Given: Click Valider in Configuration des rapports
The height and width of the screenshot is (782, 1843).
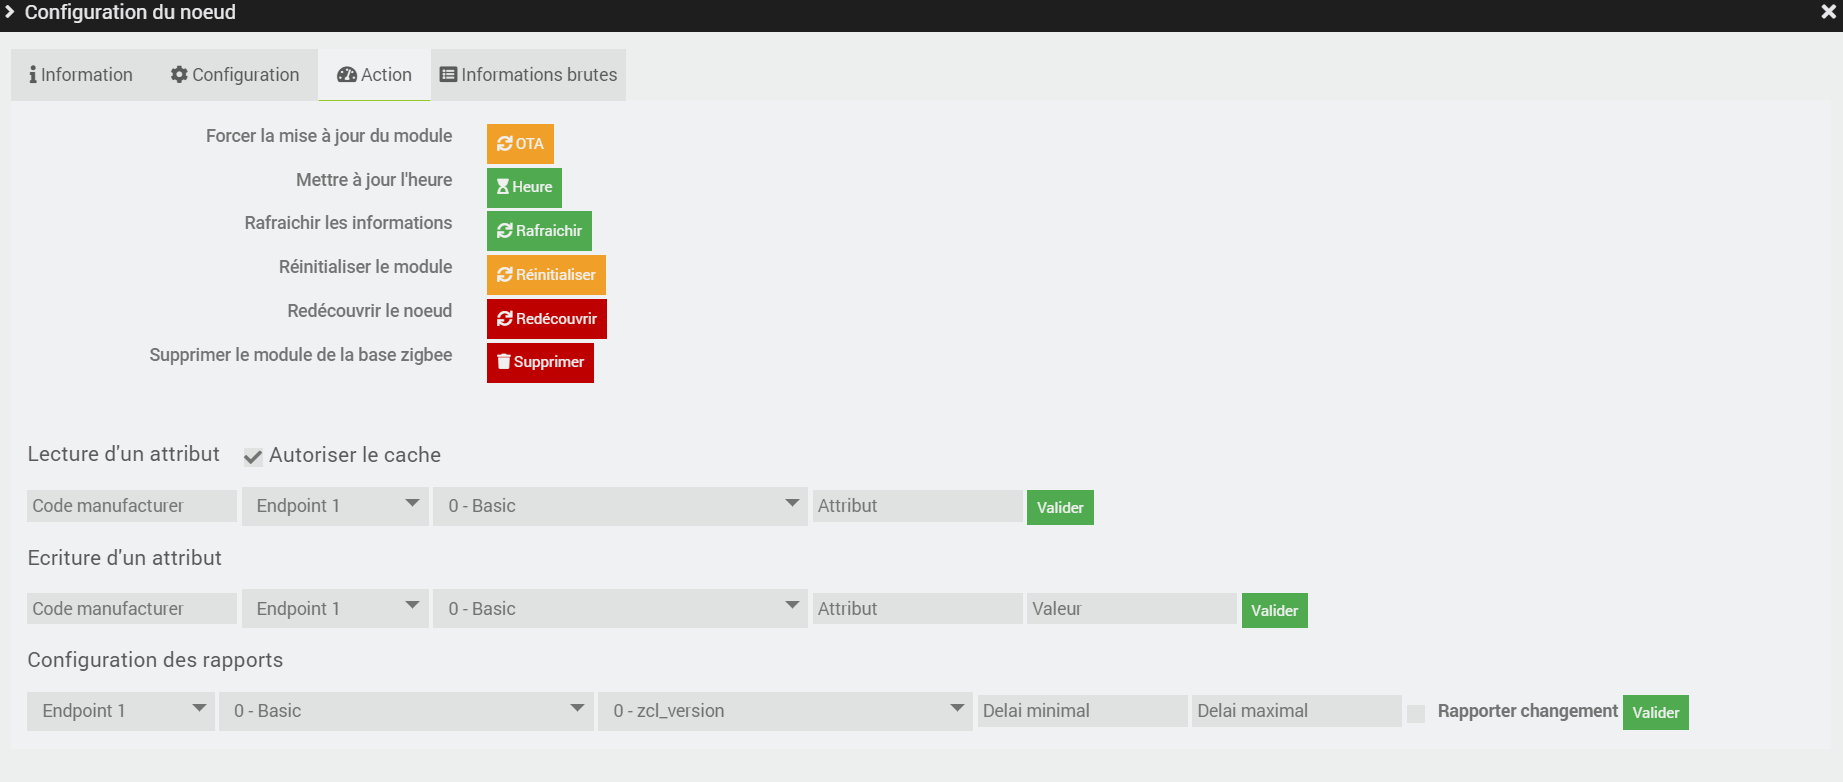Looking at the screenshot, I should click(1655, 713).
